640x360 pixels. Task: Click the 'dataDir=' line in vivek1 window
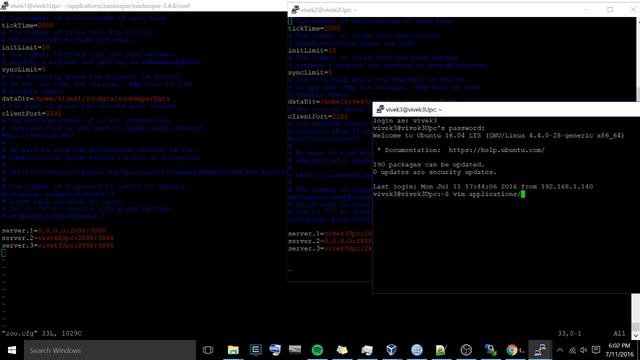pyautogui.click(x=85, y=99)
